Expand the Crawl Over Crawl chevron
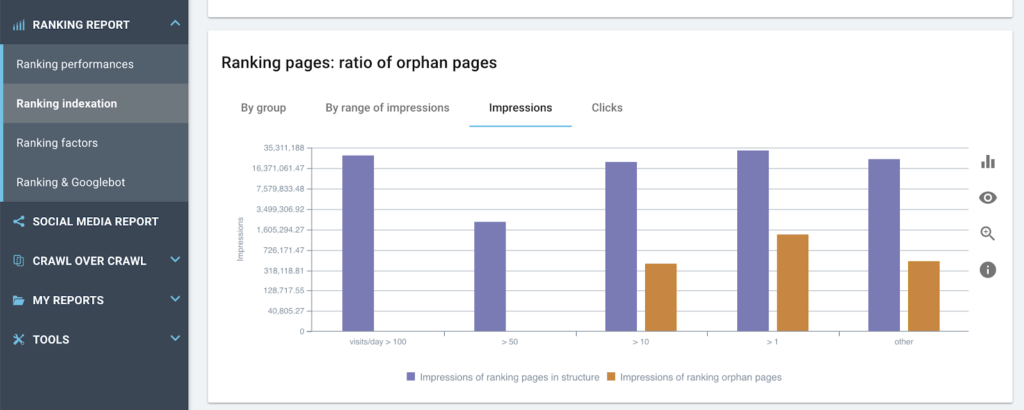The width and height of the screenshot is (1024, 410). [x=175, y=261]
